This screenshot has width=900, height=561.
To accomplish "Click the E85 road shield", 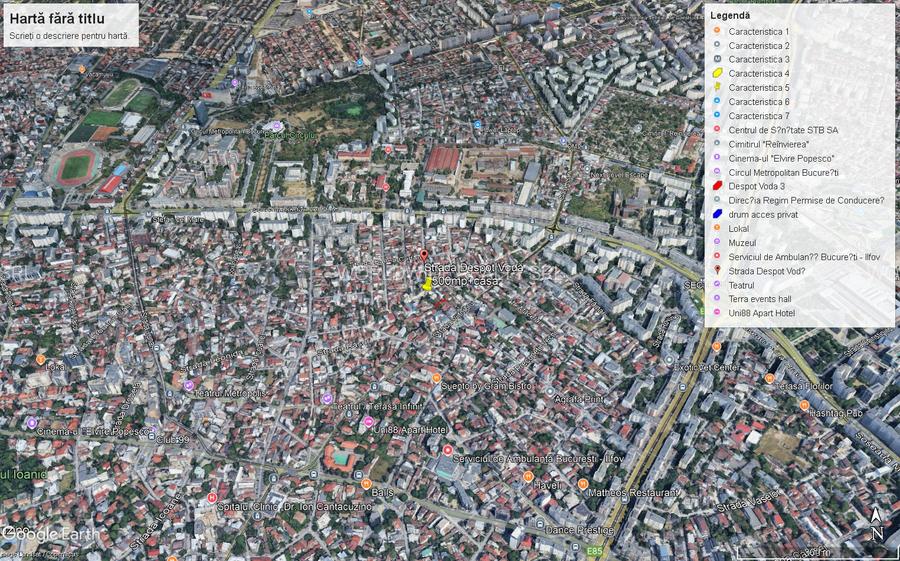I will pyautogui.click(x=595, y=551).
